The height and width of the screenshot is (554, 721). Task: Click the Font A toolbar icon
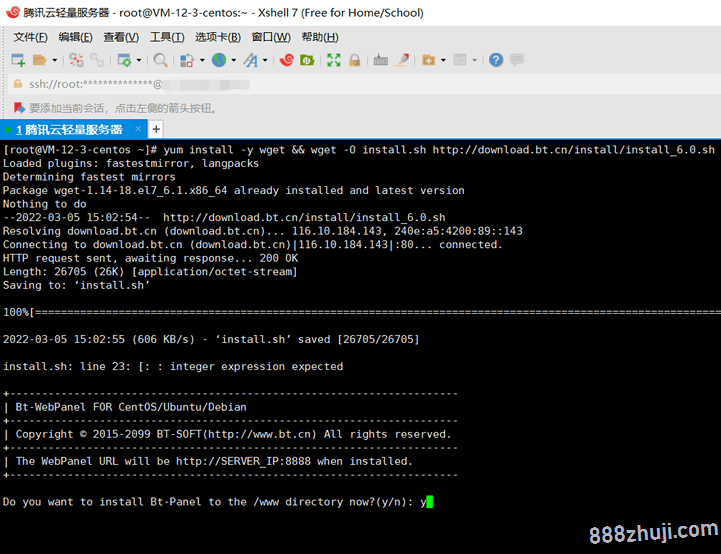pyautogui.click(x=251, y=60)
